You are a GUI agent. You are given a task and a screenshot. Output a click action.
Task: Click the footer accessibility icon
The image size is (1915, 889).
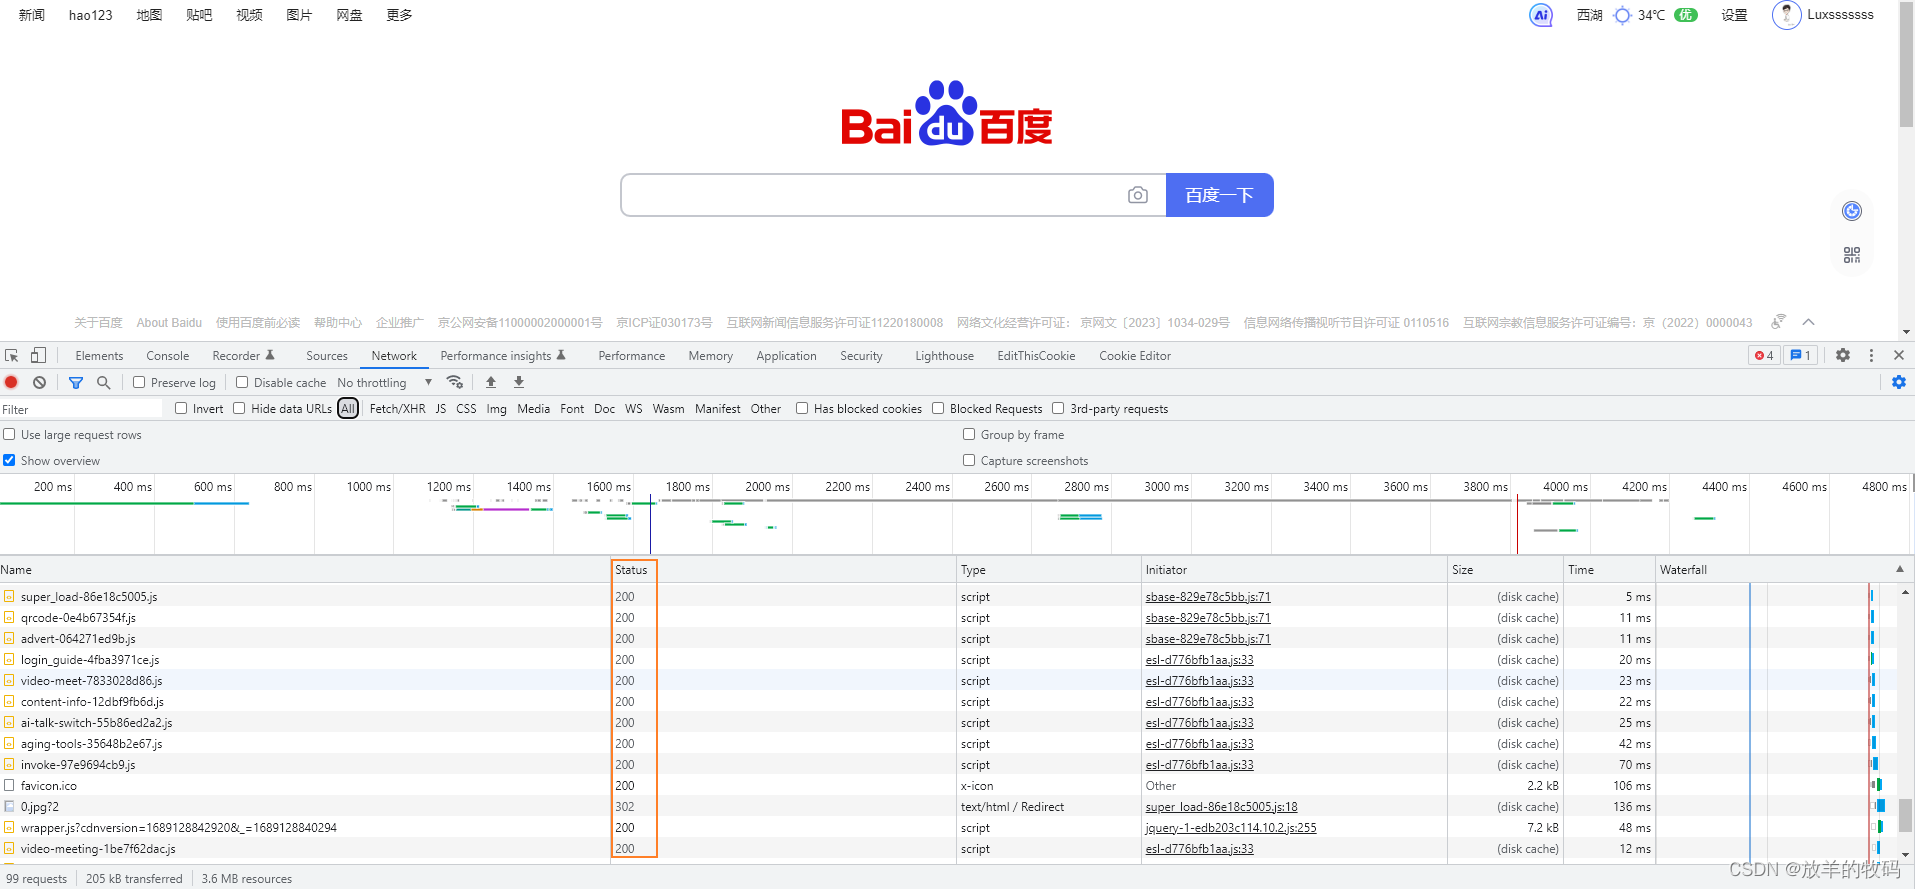[x=1778, y=322]
